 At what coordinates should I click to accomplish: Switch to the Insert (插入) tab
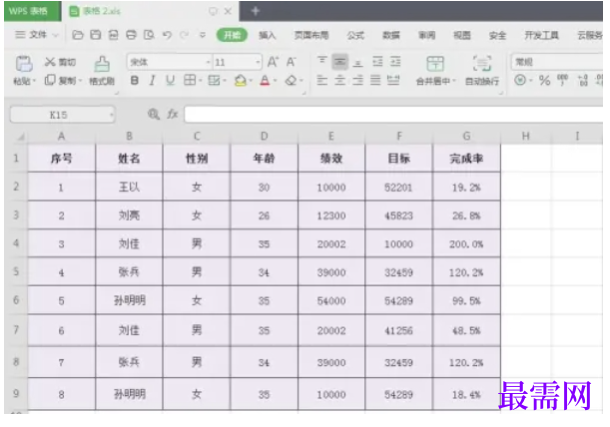pyautogui.click(x=267, y=35)
